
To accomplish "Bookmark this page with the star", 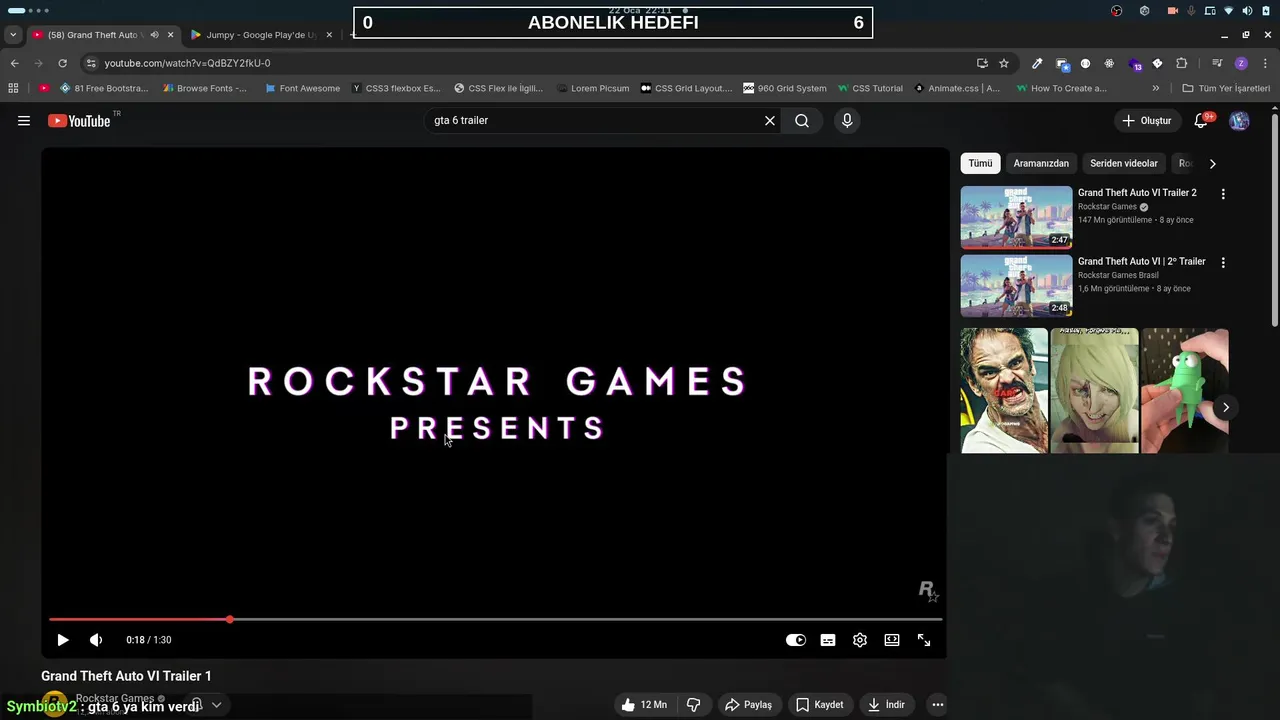I will (1004, 63).
